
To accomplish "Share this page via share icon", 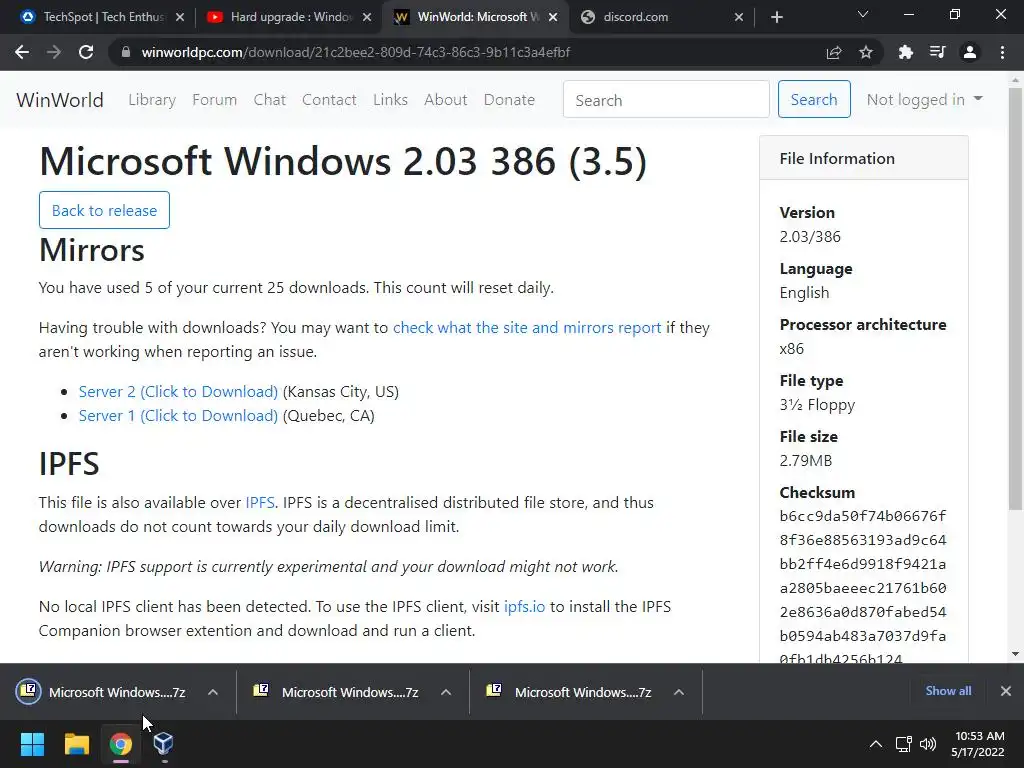I will [x=834, y=52].
